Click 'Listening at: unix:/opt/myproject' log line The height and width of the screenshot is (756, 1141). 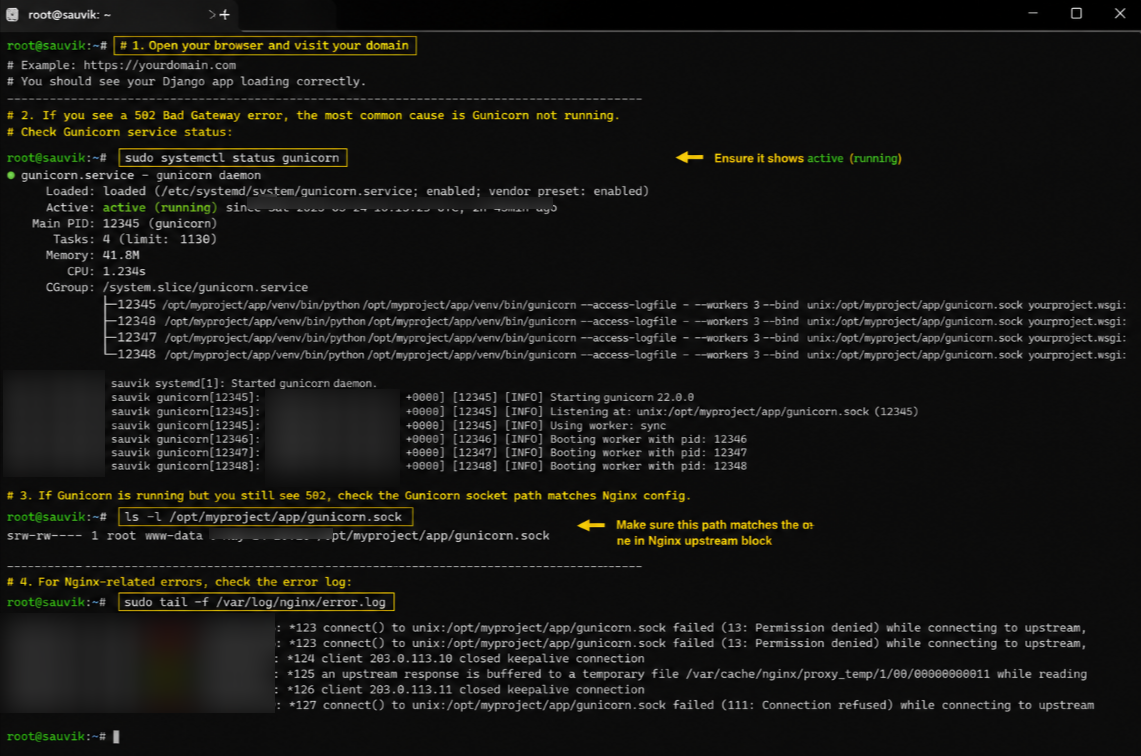(514, 412)
